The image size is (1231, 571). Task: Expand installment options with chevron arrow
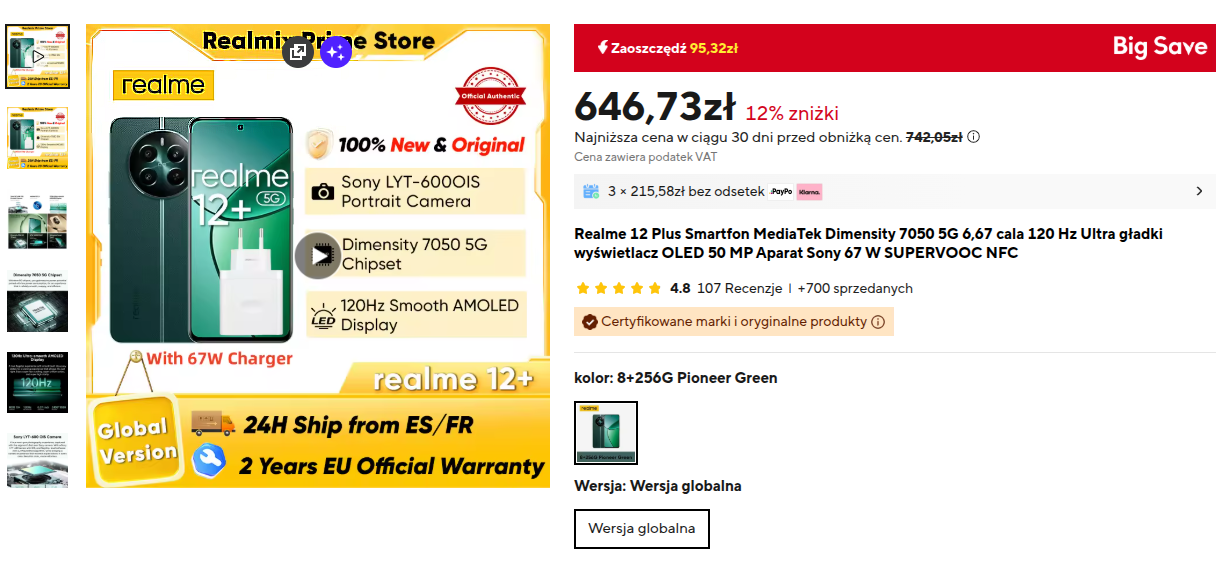click(1199, 191)
